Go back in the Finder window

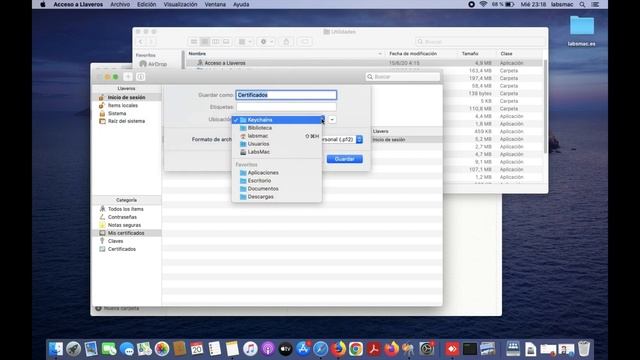point(141,42)
